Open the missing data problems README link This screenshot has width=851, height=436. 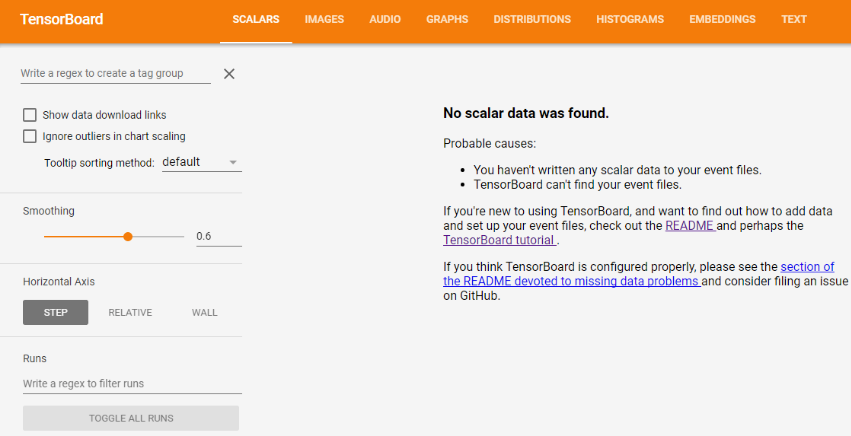click(x=571, y=282)
